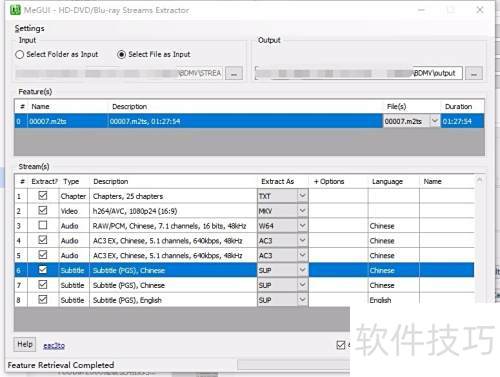
Task: Click the Streams list scrollbar up arrow
Action: [x=479, y=180]
